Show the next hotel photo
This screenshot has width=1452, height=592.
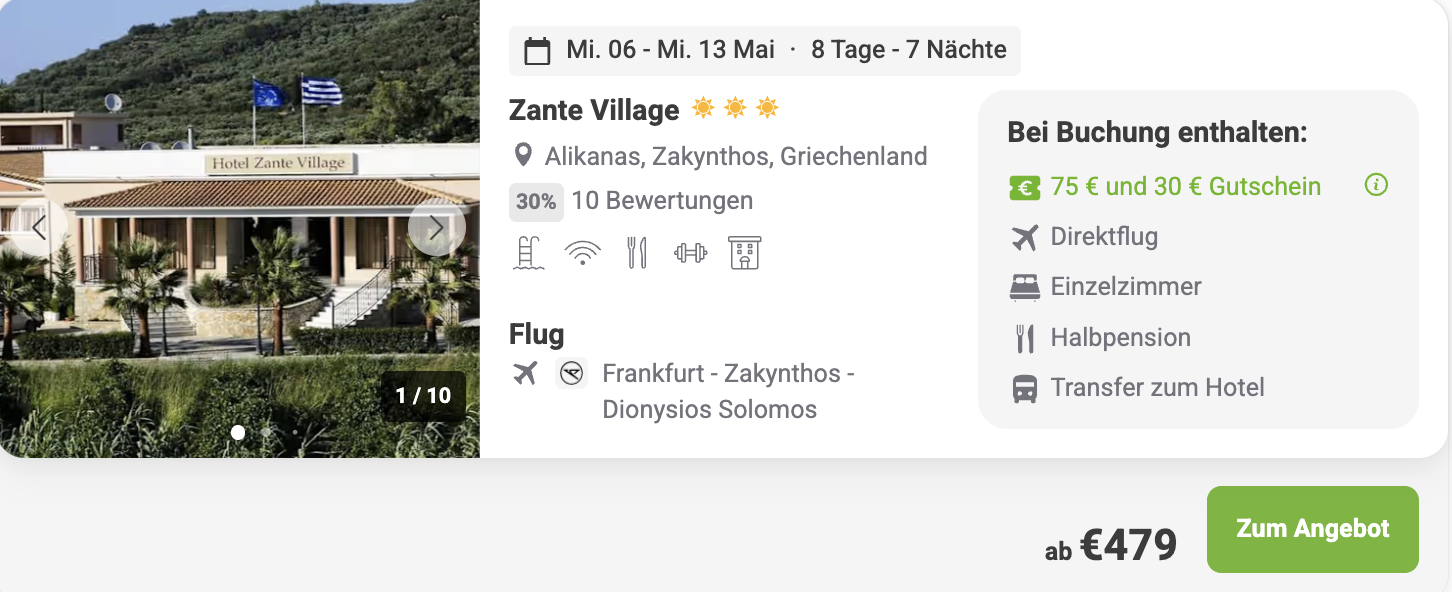tap(436, 228)
